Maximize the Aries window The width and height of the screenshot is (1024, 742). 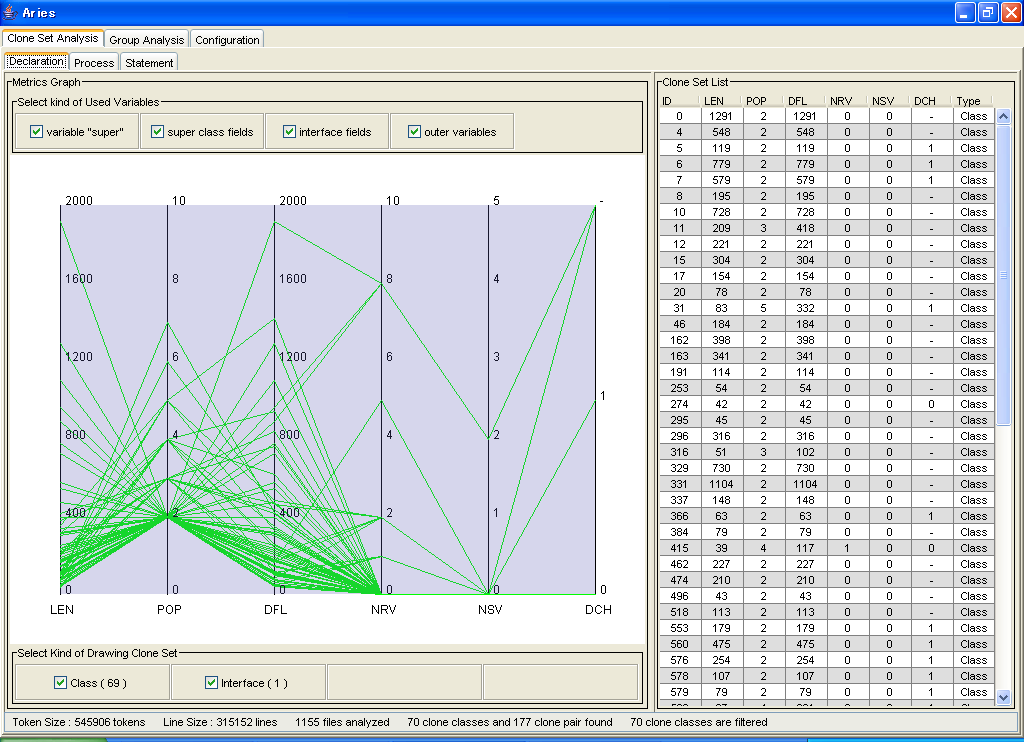point(987,13)
